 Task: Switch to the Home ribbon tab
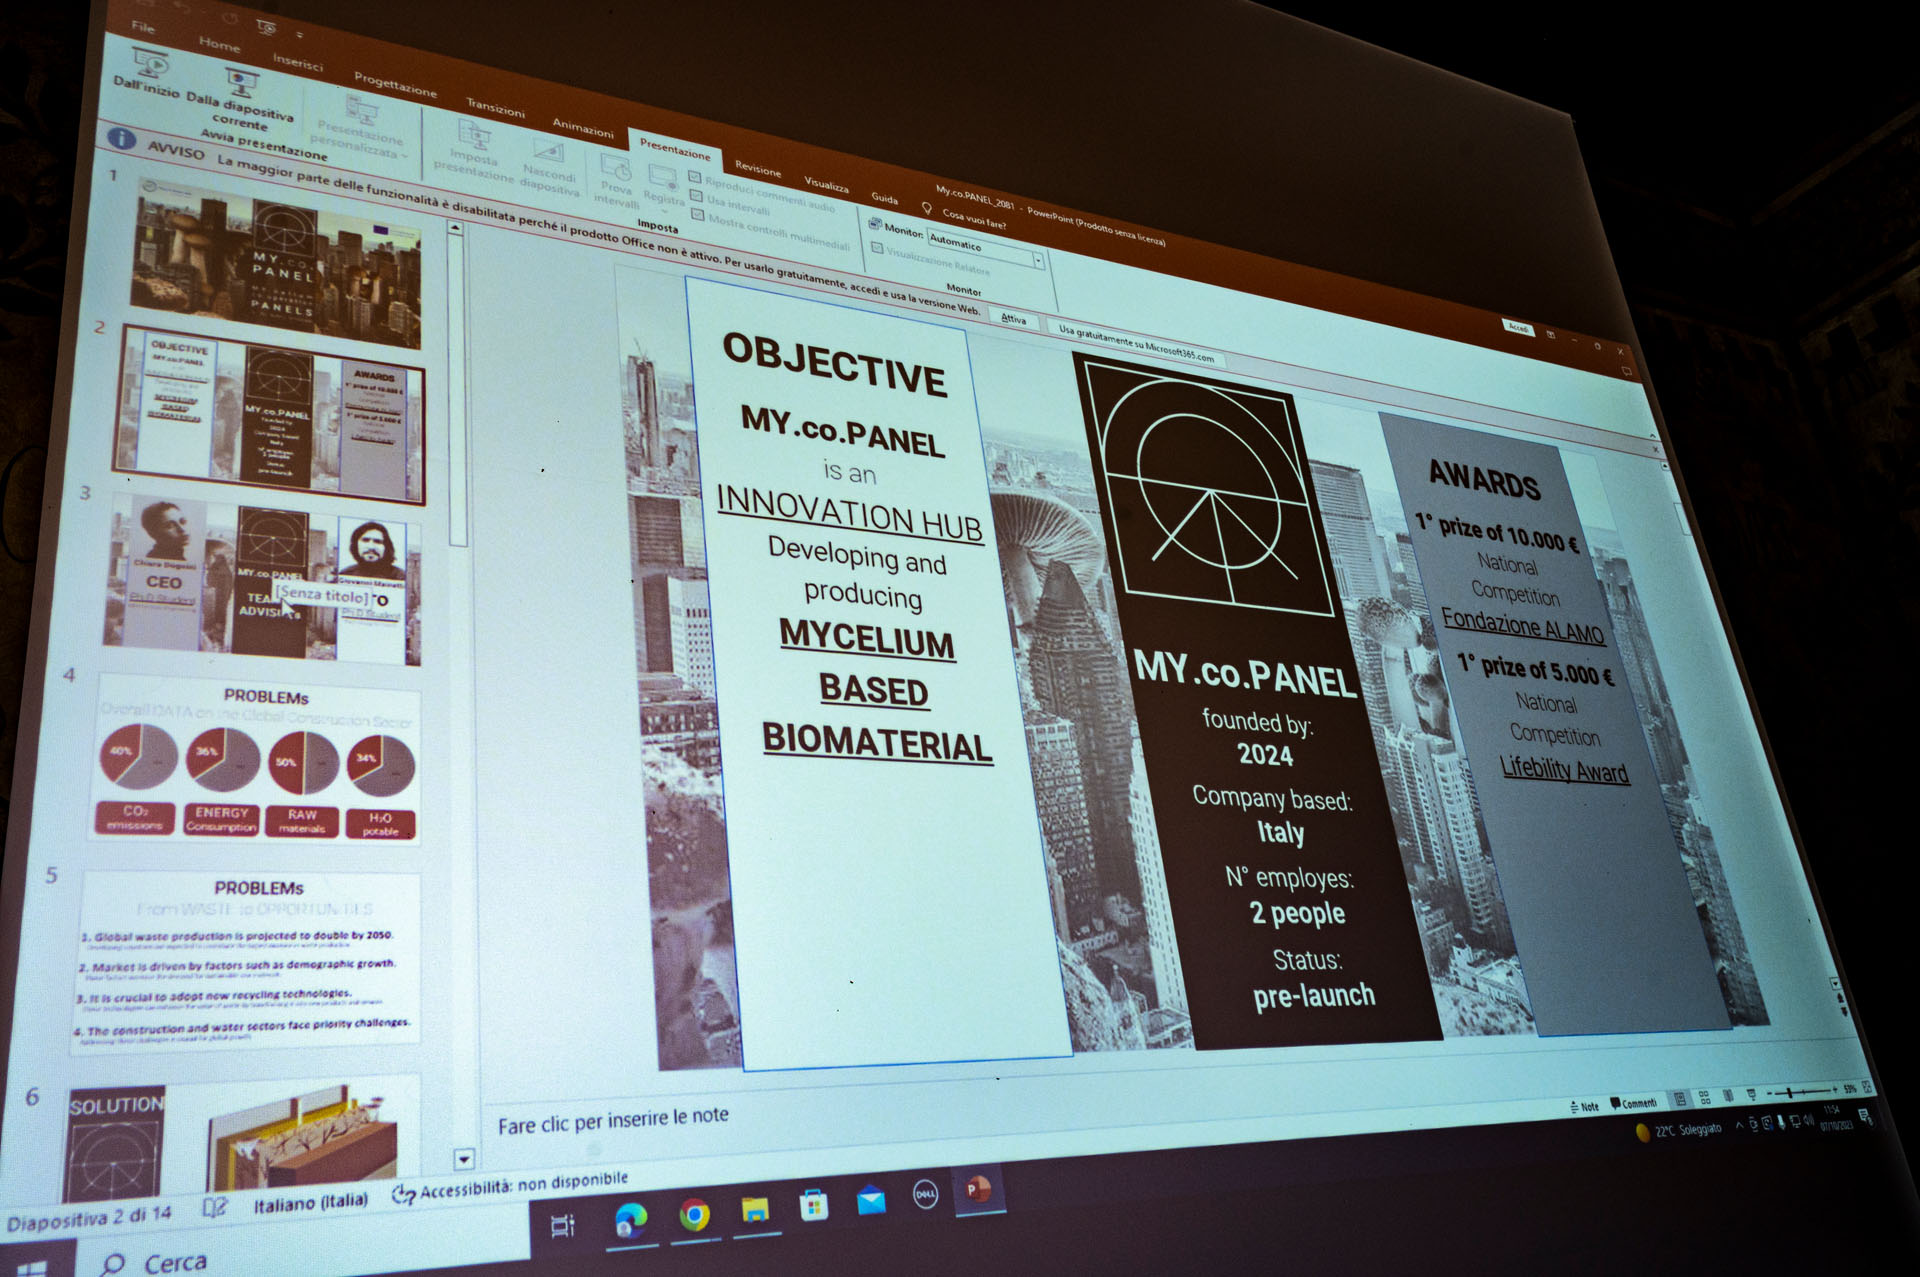point(219,43)
